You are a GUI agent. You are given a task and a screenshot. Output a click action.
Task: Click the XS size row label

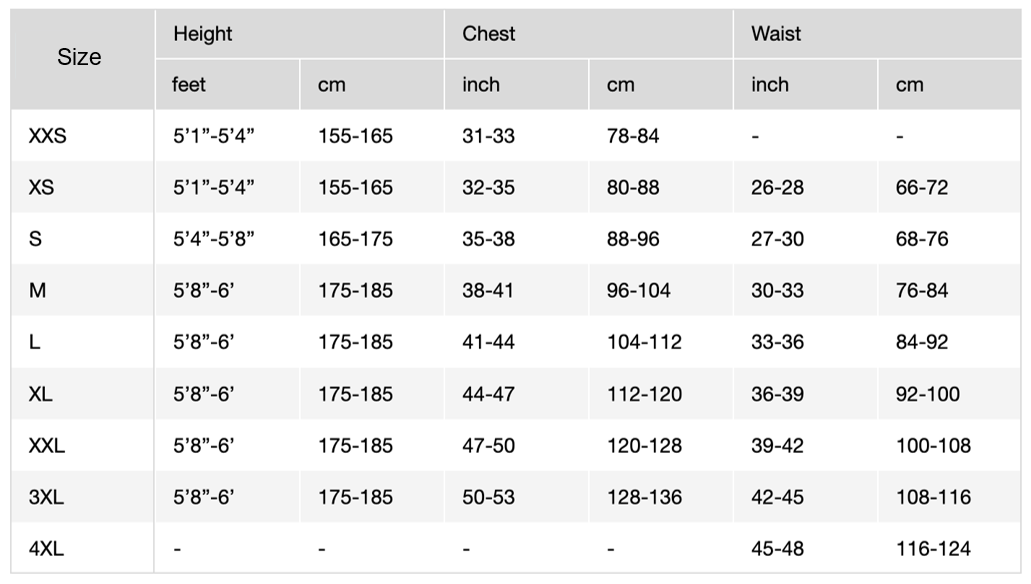[x=41, y=188]
